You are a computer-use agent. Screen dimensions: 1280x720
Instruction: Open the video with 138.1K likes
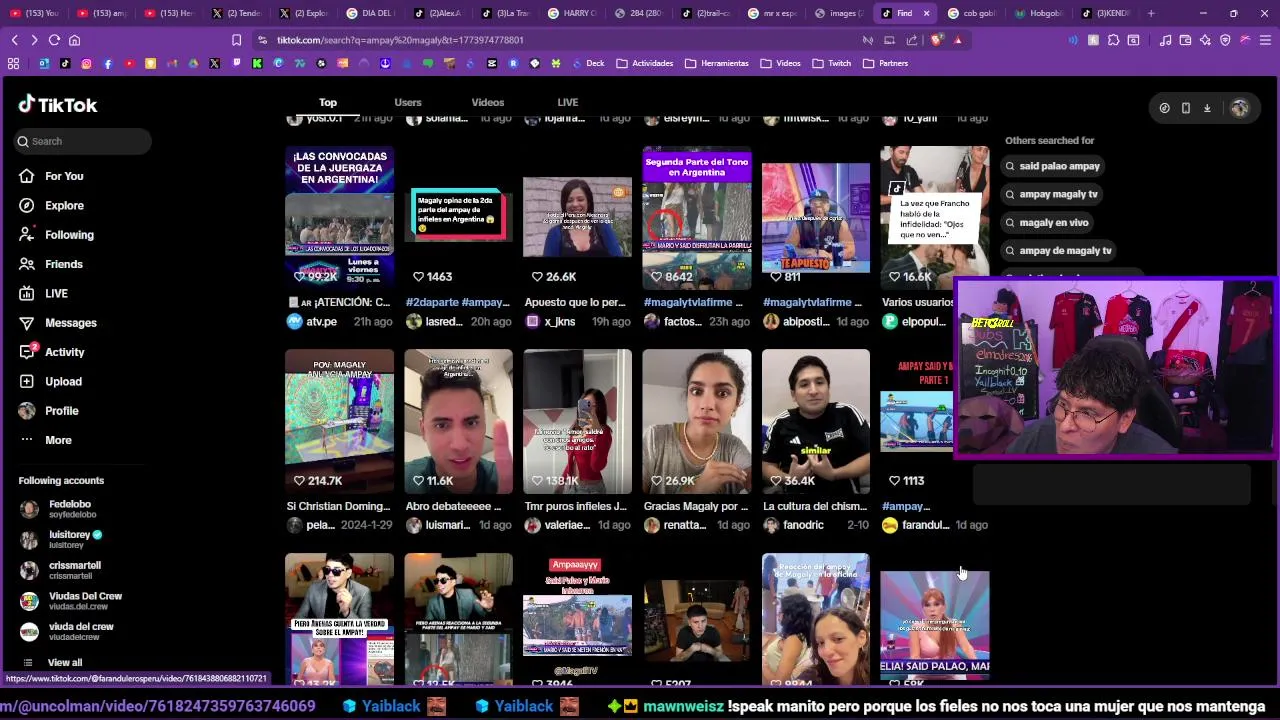click(577, 421)
